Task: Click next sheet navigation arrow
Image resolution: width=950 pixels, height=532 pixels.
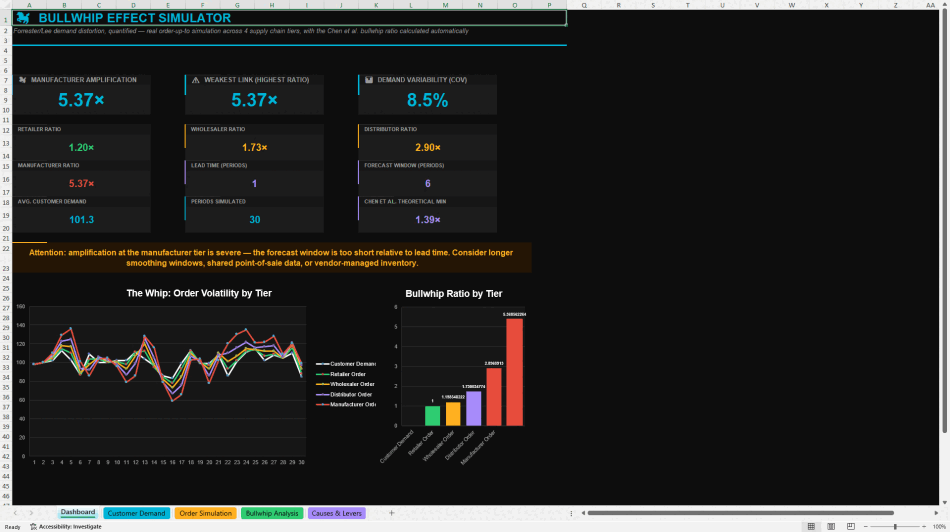Action: point(31,513)
